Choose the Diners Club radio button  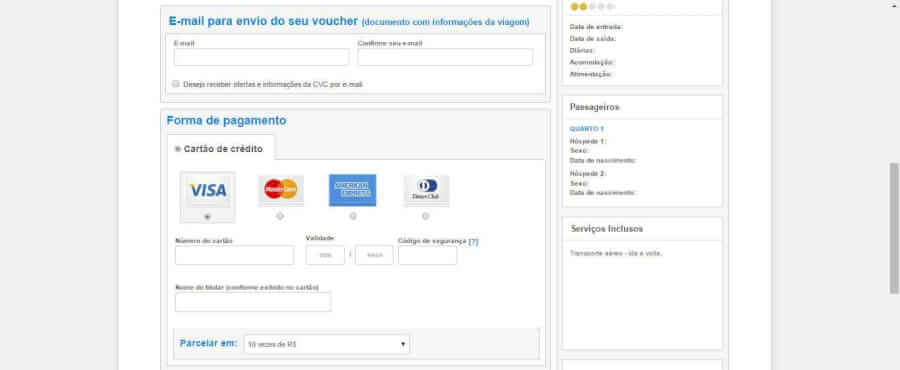click(425, 216)
